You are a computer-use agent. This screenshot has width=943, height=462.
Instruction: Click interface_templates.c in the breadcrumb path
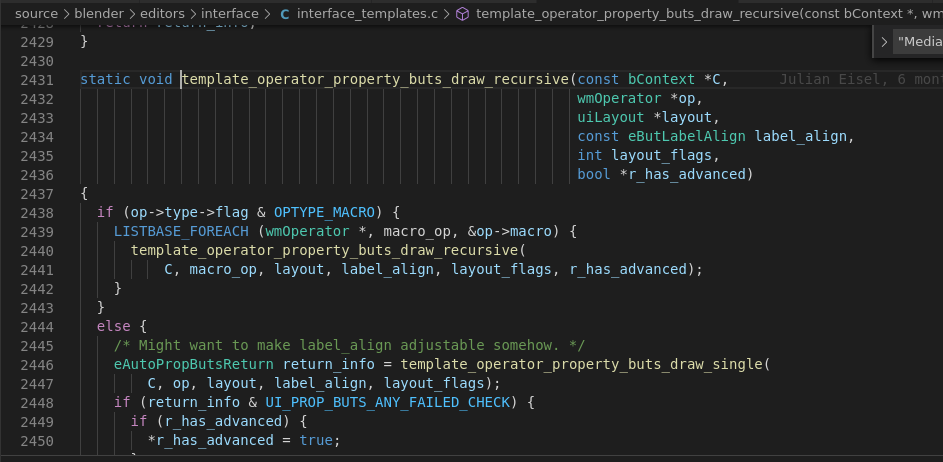click(x=367, y=13)
